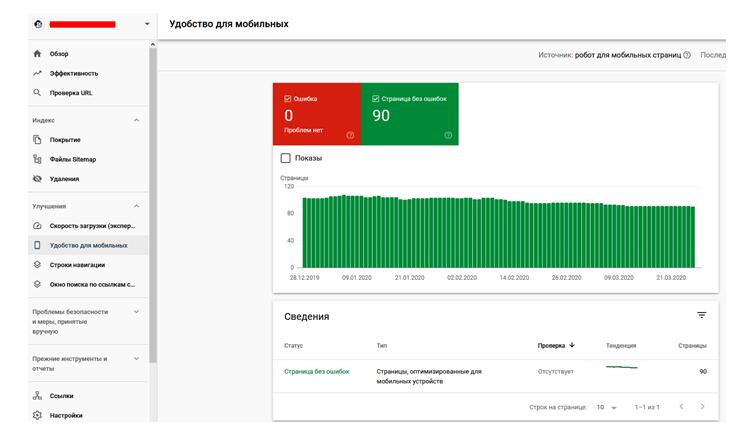Click the Окно поиска по ссылкам icon

(38, 284)
